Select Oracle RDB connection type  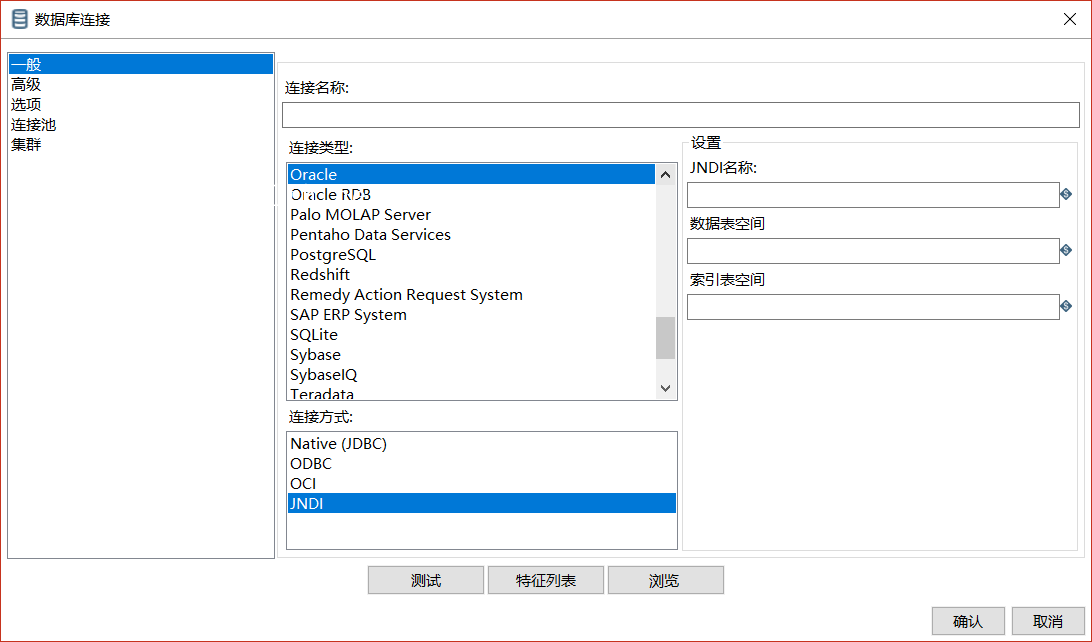pos(471,194)
